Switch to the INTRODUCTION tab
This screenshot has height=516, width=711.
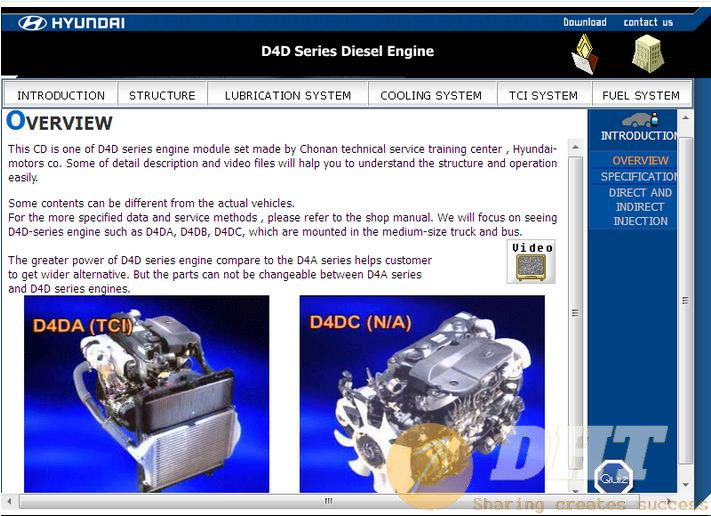[61, 95]
